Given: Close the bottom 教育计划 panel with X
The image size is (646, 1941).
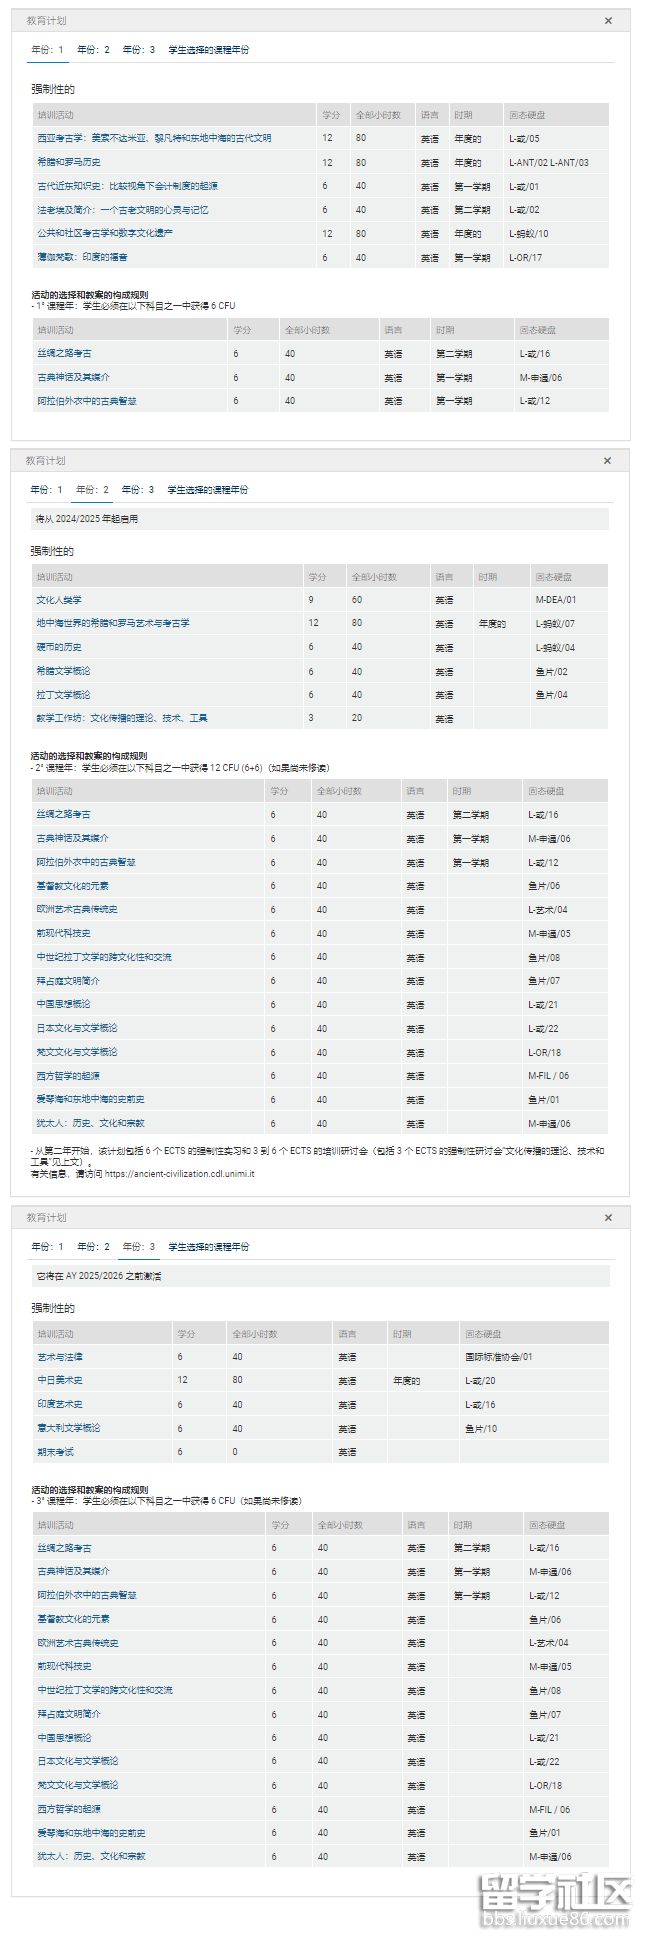Looking at the screenshot, I should coord(609,1218).
